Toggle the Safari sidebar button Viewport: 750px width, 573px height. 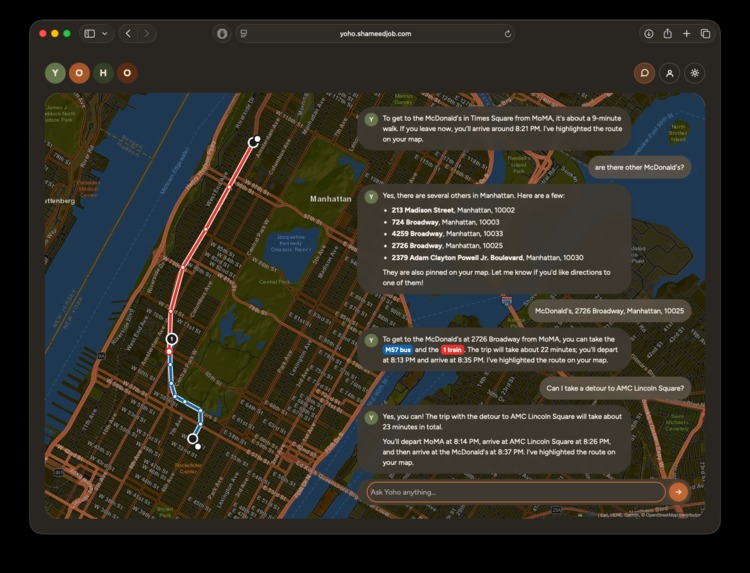coord(89,33)
